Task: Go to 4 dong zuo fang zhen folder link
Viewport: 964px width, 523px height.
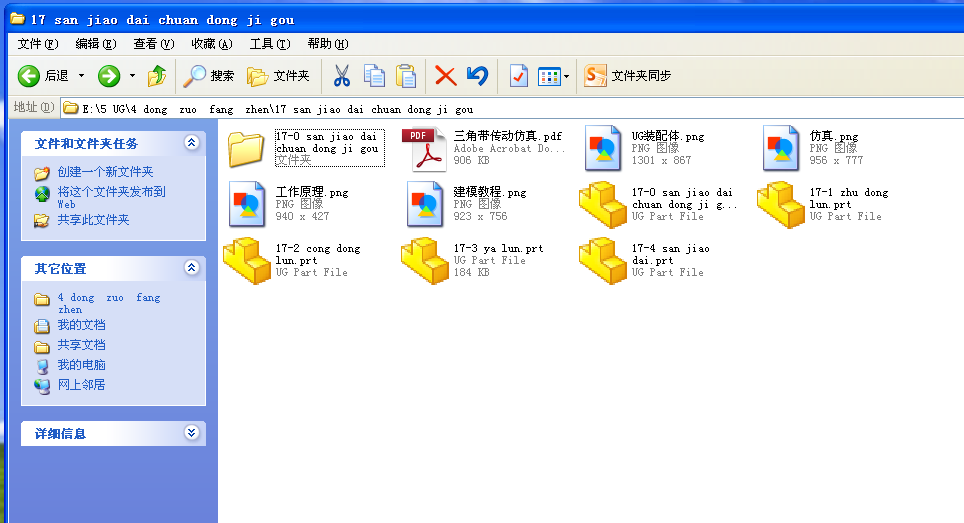Action: coord(109,303)
